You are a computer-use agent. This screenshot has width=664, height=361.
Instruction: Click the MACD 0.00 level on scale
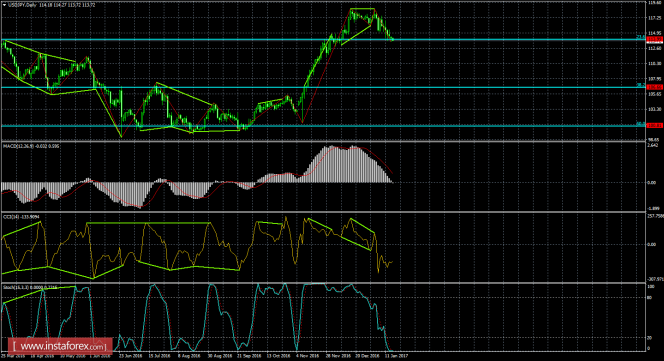[x=651, y=183]
